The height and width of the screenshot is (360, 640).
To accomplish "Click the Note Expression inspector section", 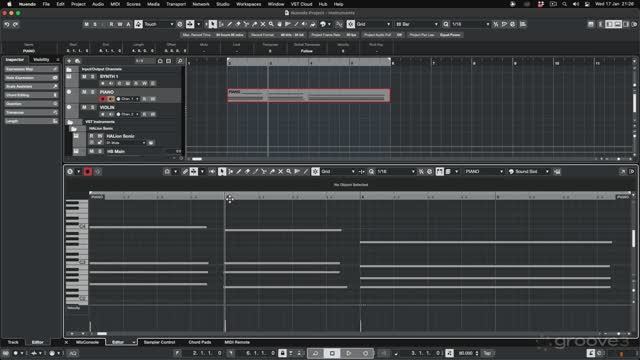I will tap(31, 78).
